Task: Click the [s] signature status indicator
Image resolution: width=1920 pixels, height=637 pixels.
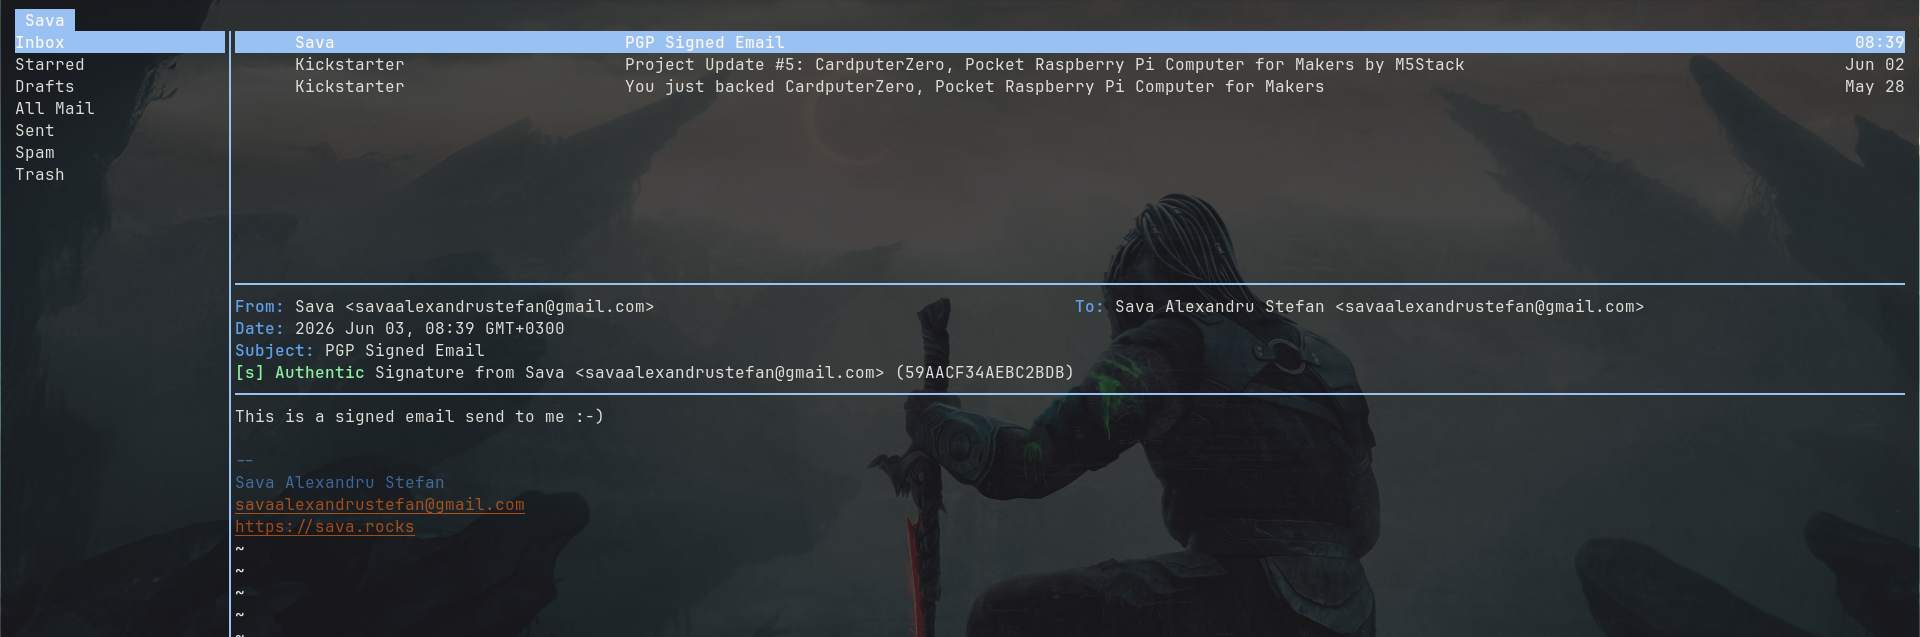Action: [250, 372]
